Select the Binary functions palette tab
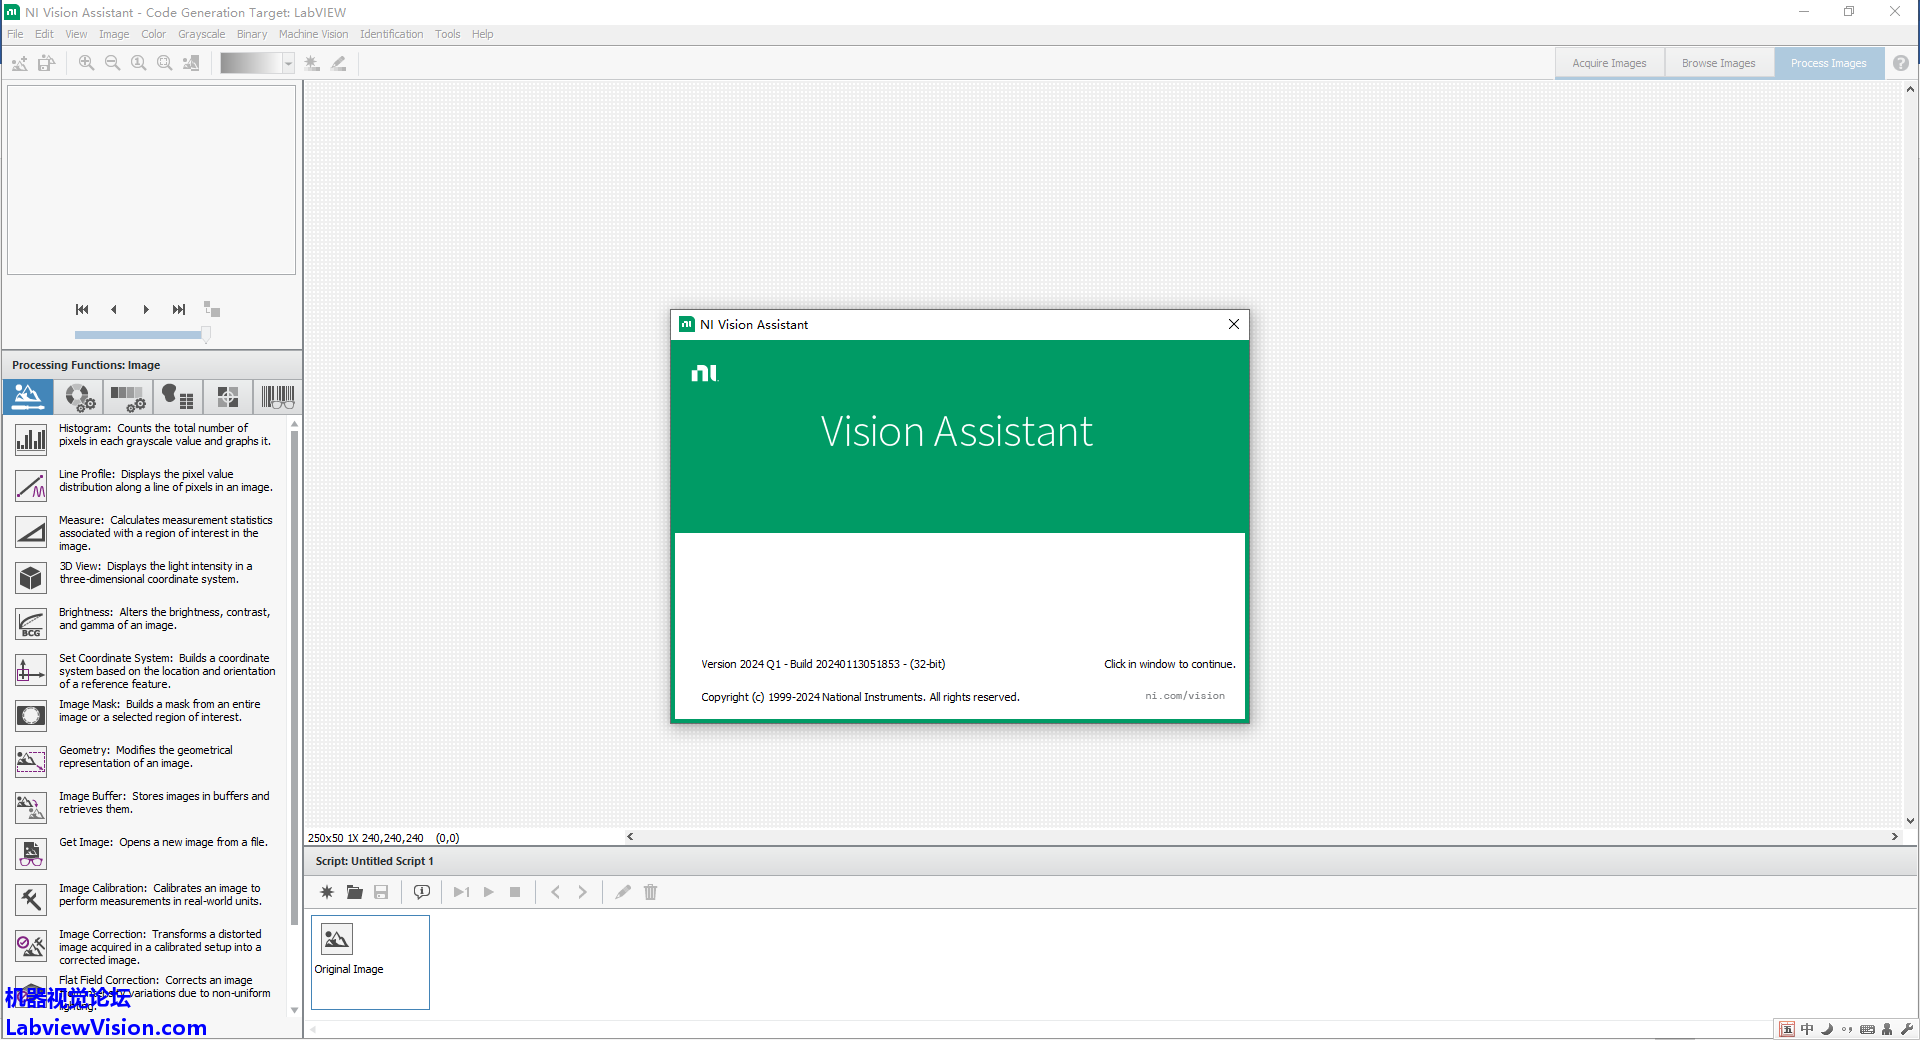The image size is (1920, 1040). [x=178, y=397]
